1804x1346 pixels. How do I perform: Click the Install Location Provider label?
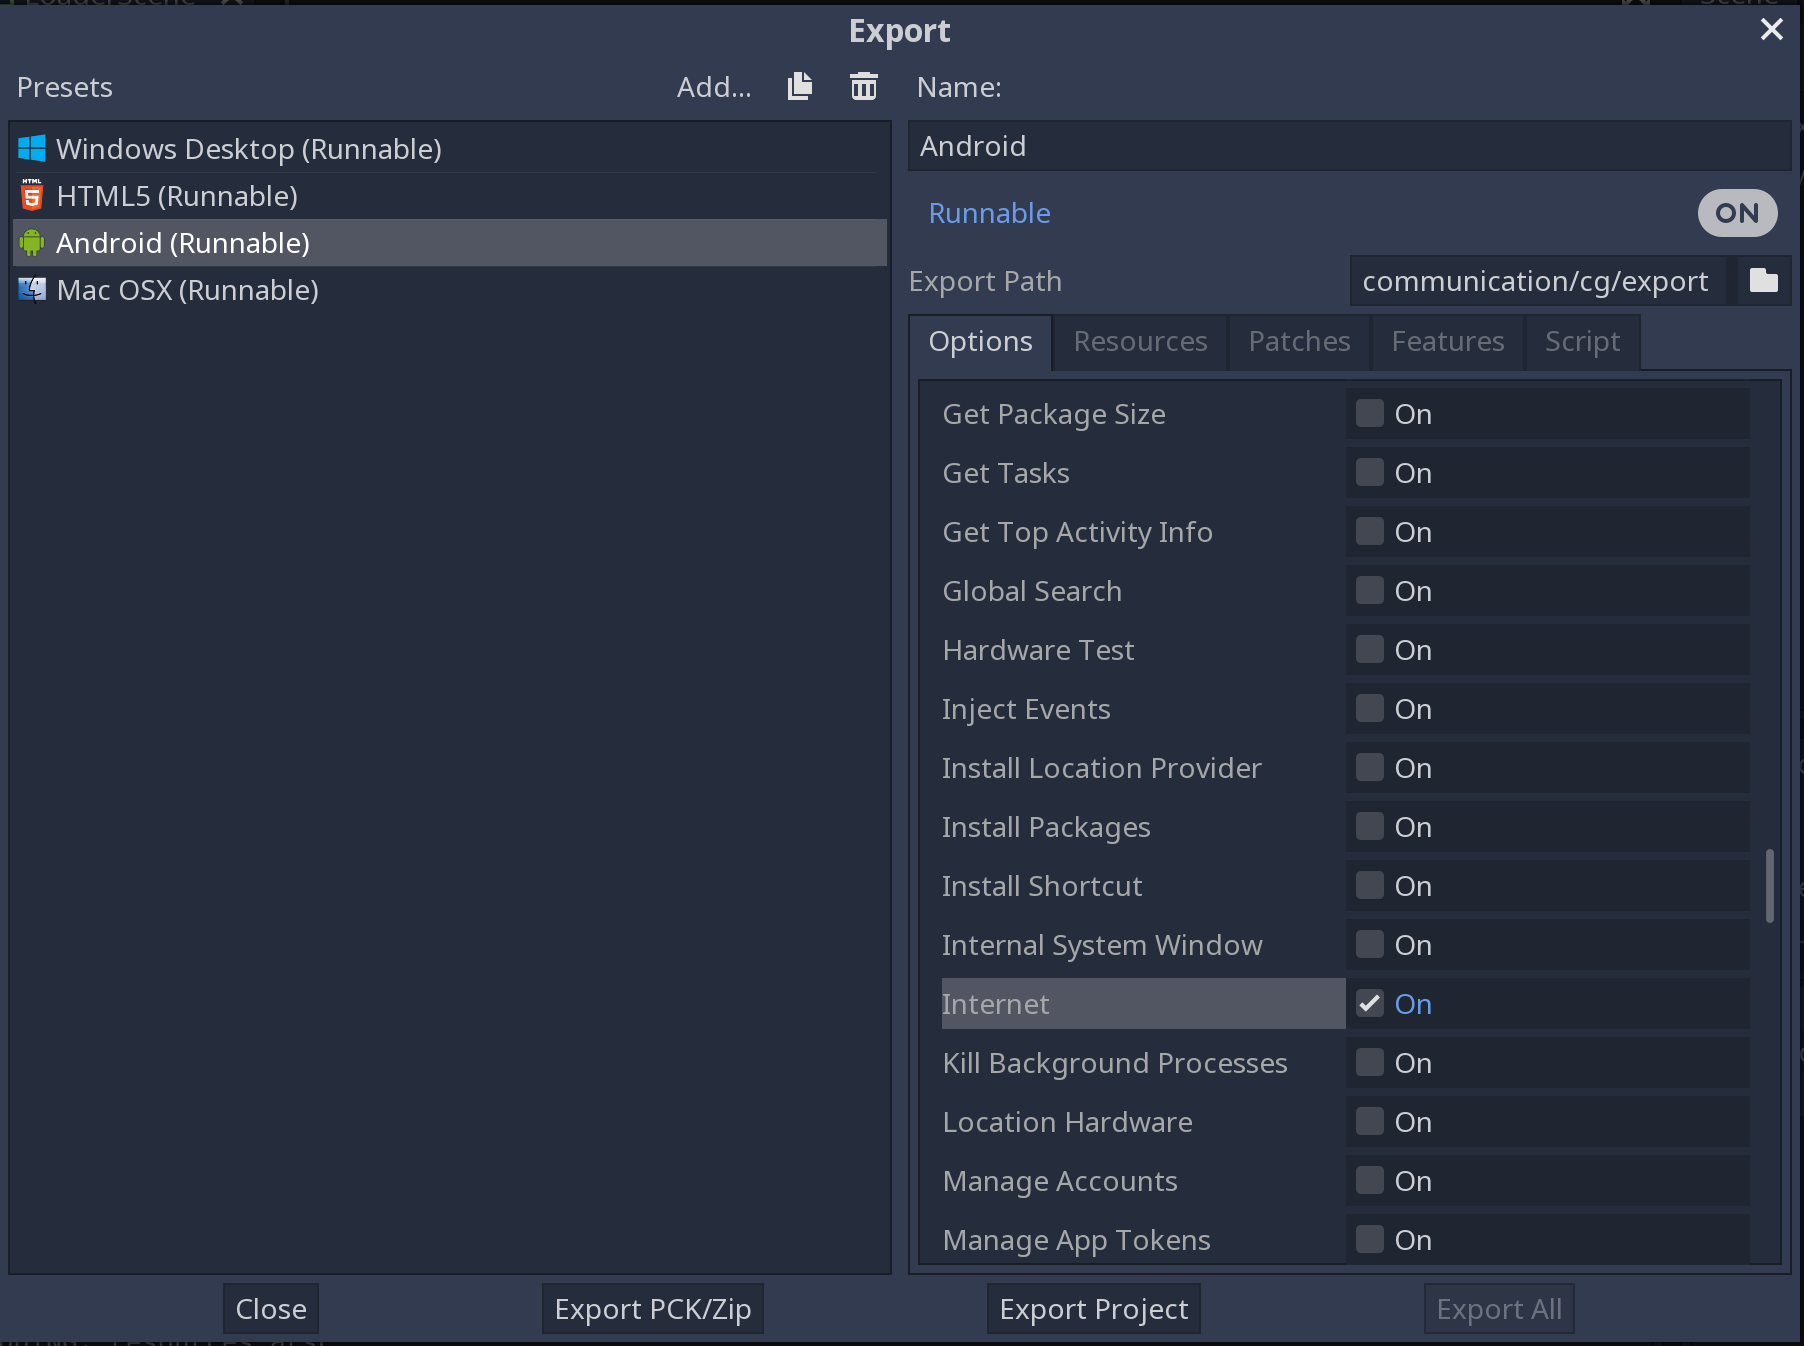click(x=1101, y=768)
